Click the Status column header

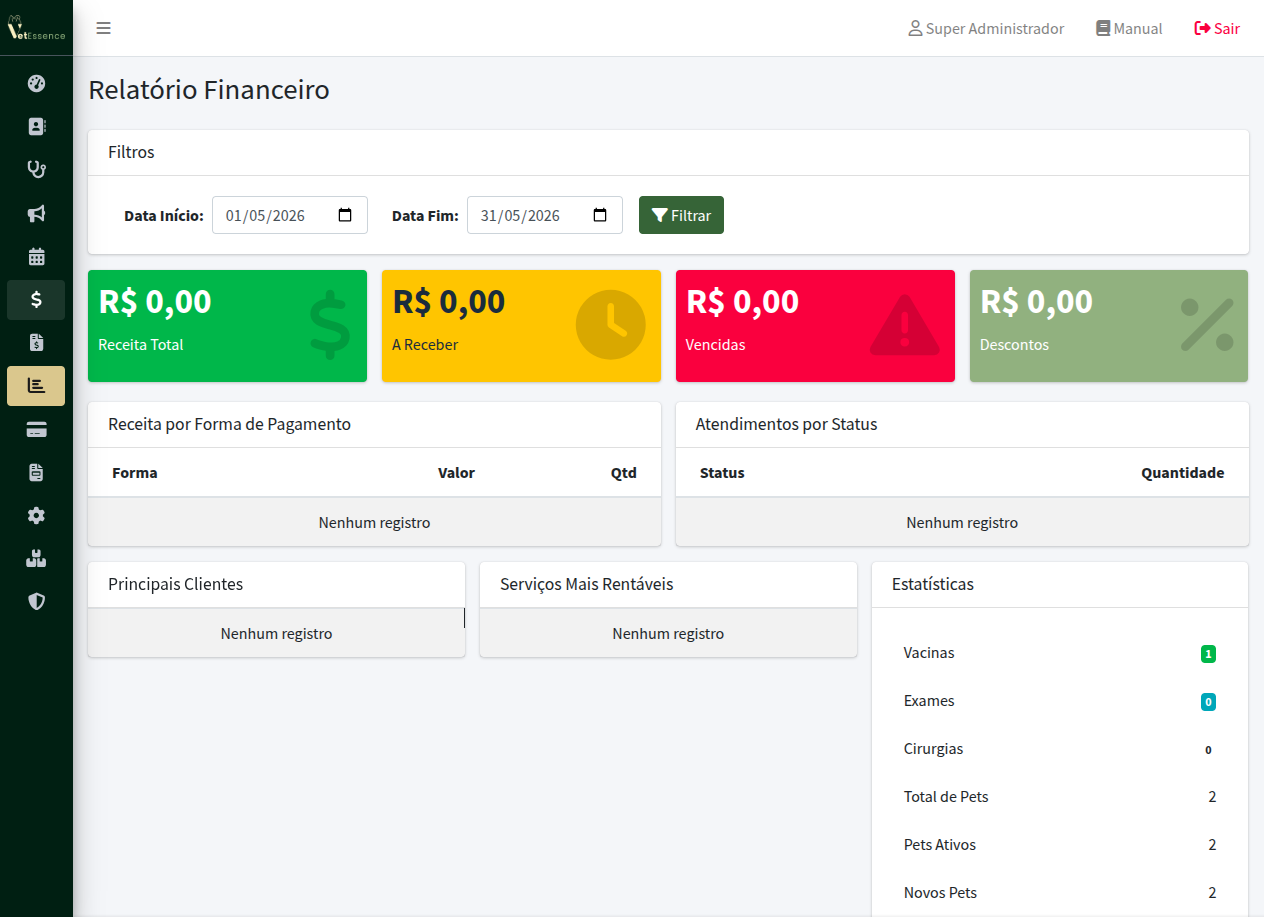click(722, 473)
